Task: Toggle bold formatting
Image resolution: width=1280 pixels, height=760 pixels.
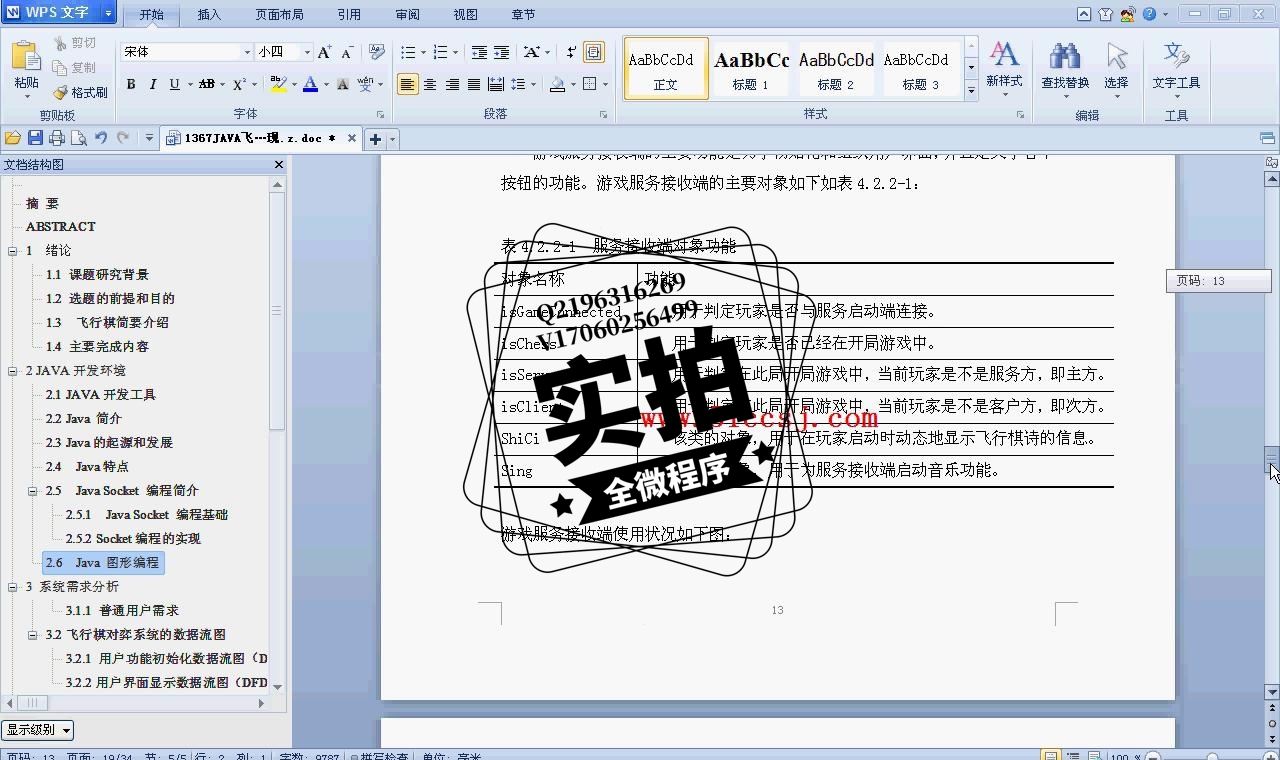Action: (131, 85)
